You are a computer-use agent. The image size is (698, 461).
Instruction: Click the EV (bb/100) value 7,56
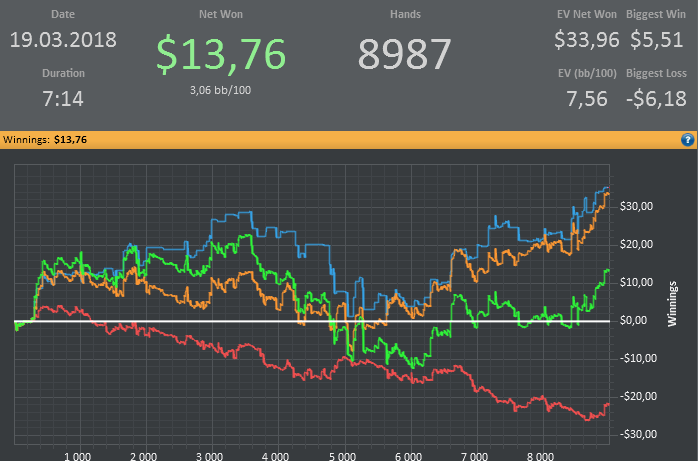[x=586, y=98]
